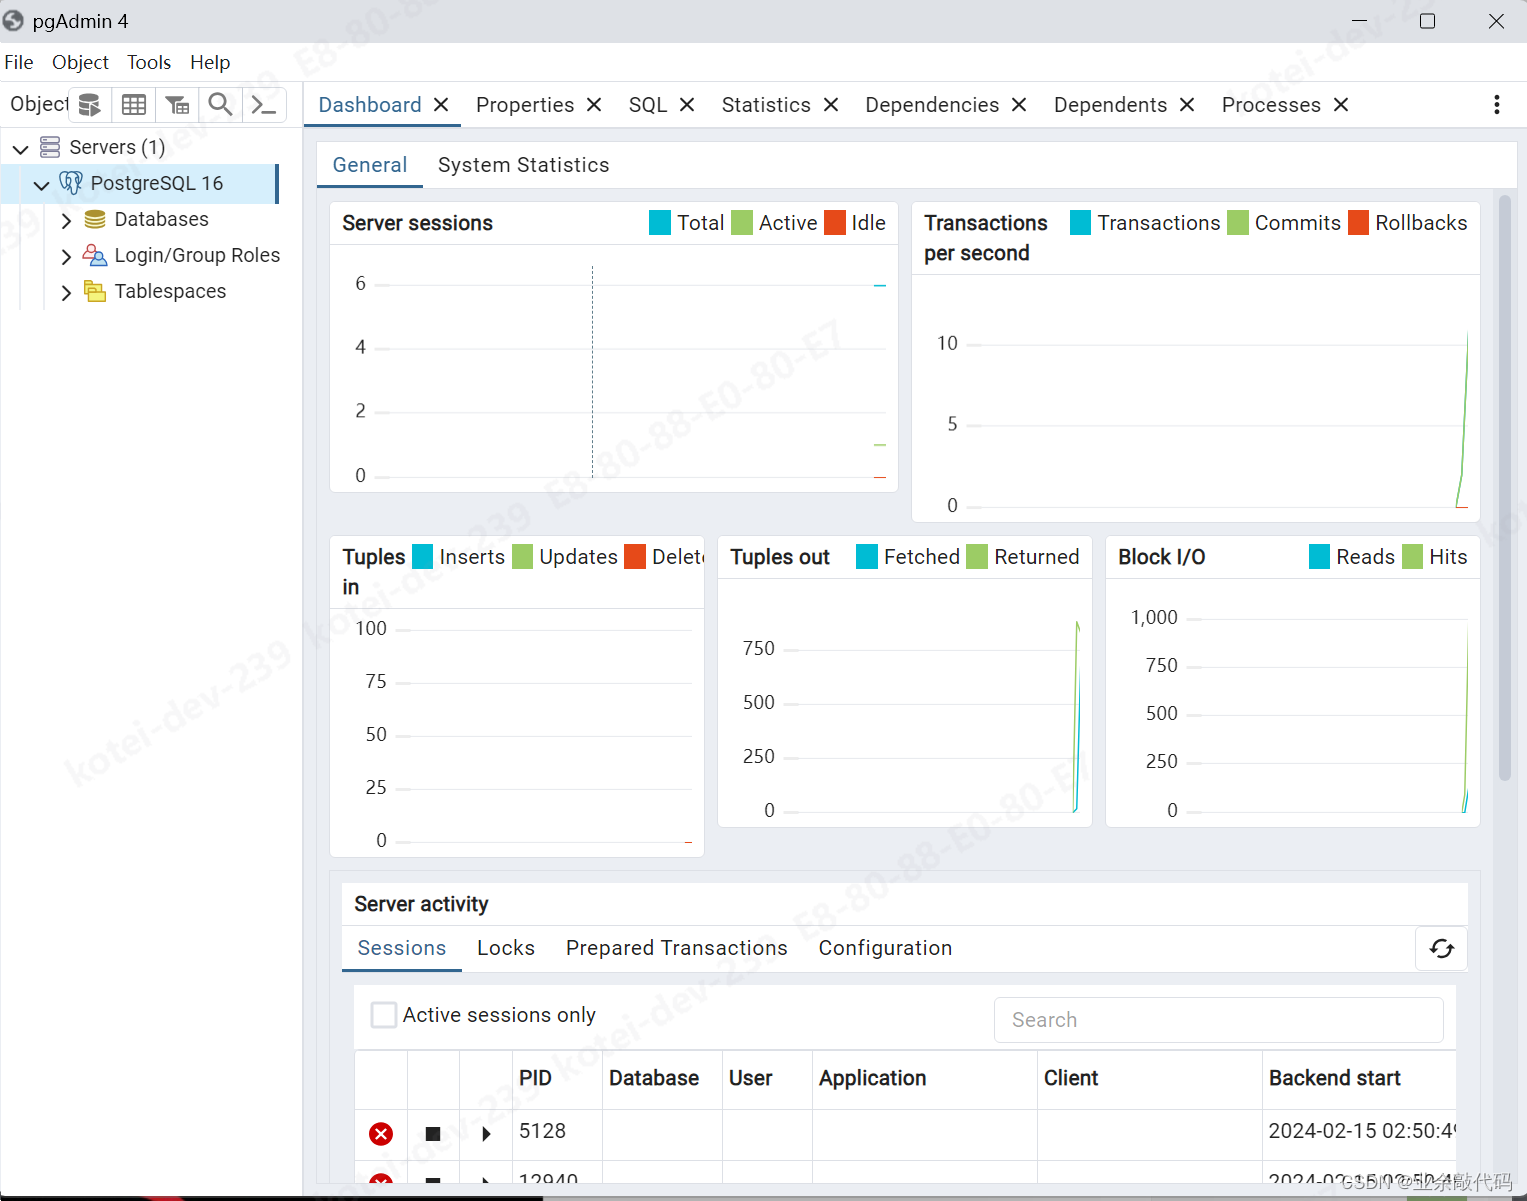Switch to the Dependencies tab
1527x1201 pixels.
pos(932,105)
